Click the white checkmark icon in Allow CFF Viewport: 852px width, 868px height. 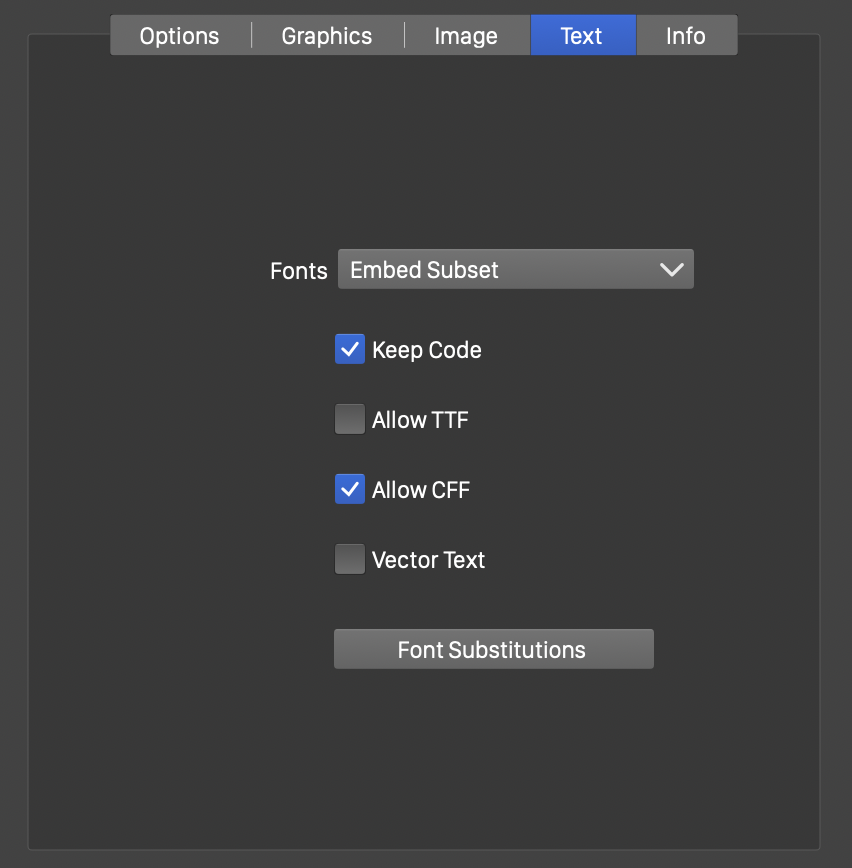point(350,490)
